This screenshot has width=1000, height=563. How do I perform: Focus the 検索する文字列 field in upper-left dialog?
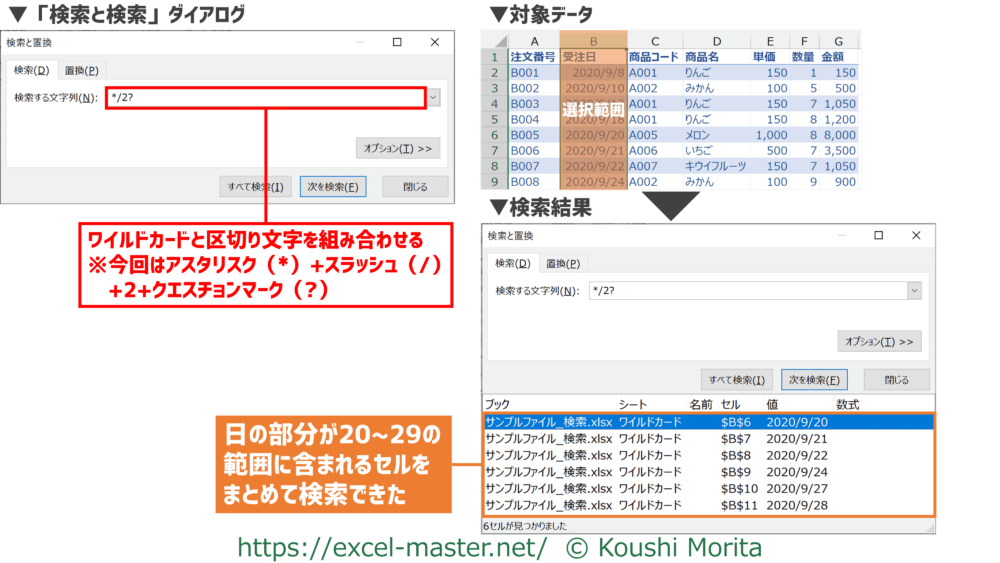point(265,98)
